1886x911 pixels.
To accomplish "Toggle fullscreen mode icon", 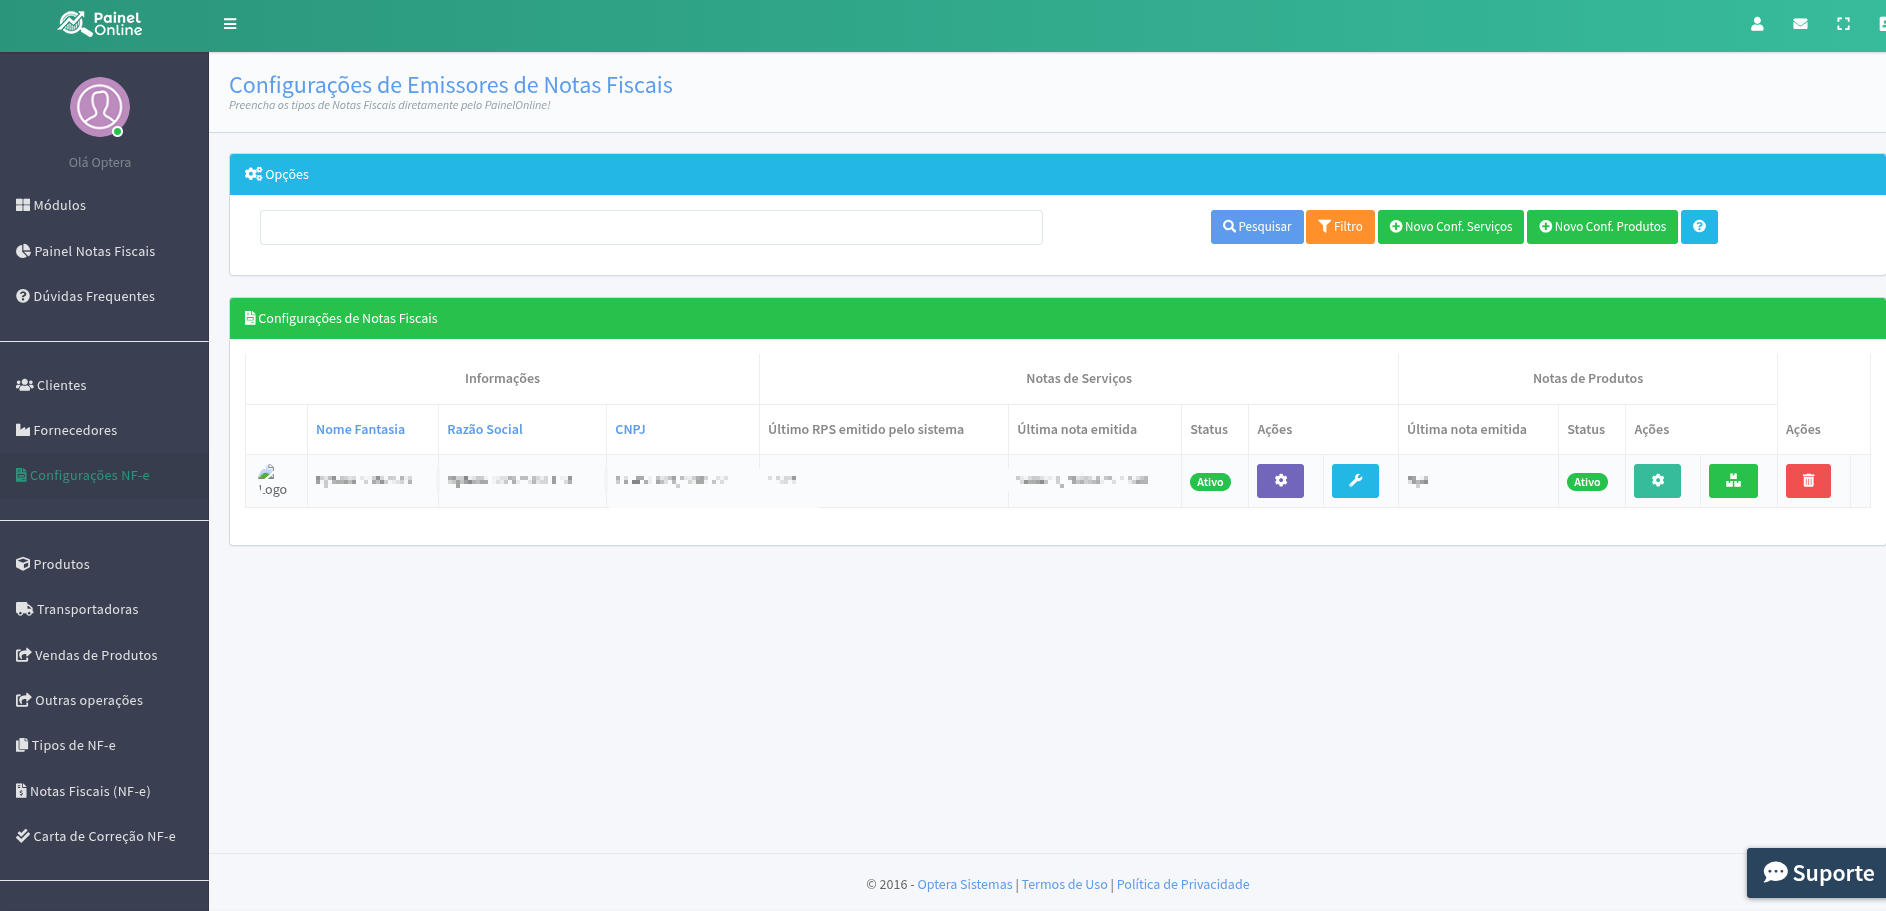I will [1843, 24].
